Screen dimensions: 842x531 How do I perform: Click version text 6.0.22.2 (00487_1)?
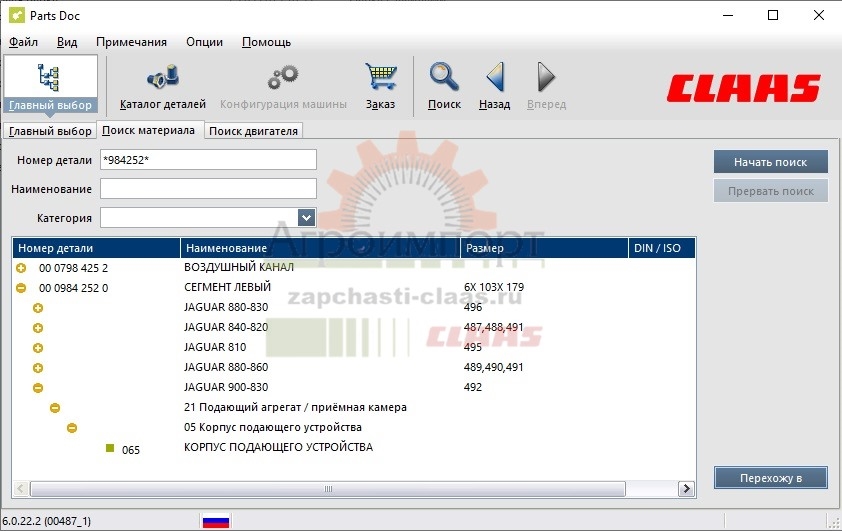(x=46, y=521)
